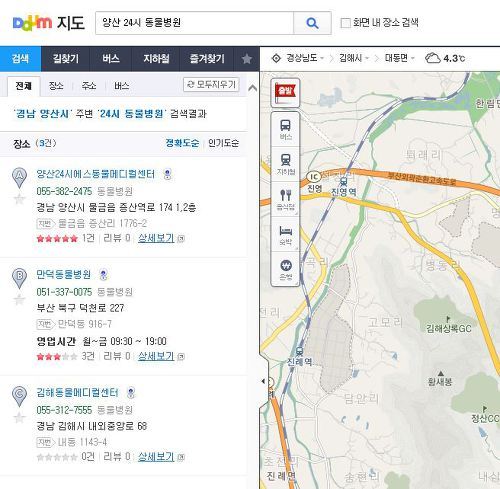This screenshot has height=489, width=500.
Task: Collapse the results list with up chevron
Action: [253, 88]
